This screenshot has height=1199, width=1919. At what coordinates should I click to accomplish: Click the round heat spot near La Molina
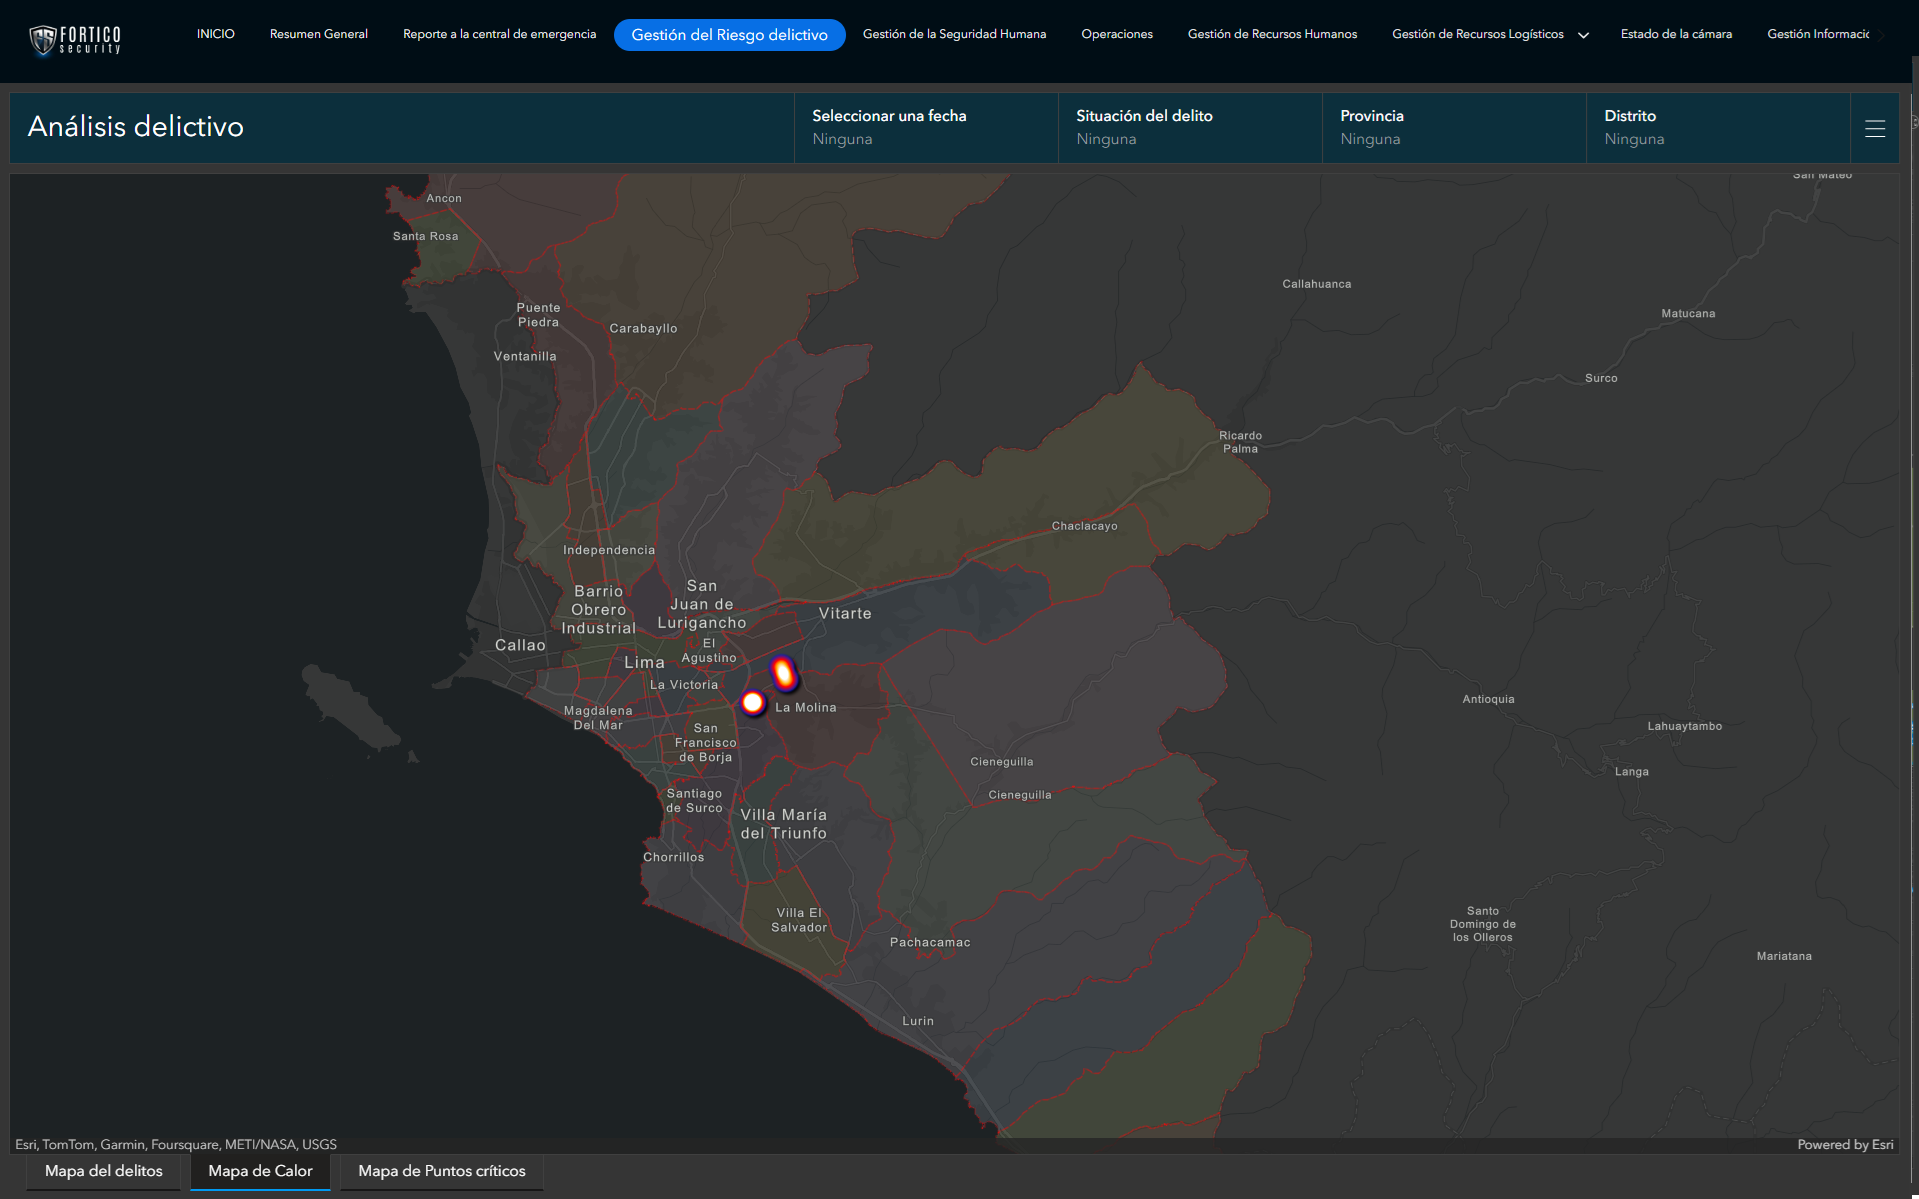(753, 703)
